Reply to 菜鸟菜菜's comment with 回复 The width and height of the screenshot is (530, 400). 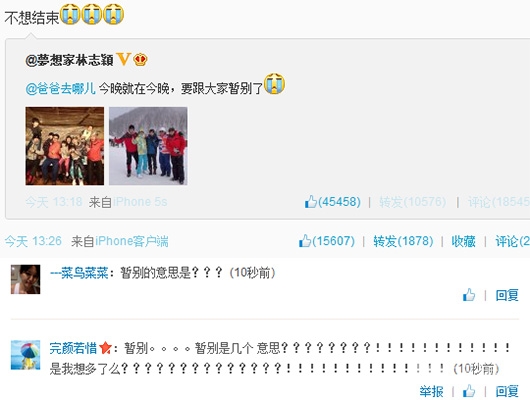507,295
